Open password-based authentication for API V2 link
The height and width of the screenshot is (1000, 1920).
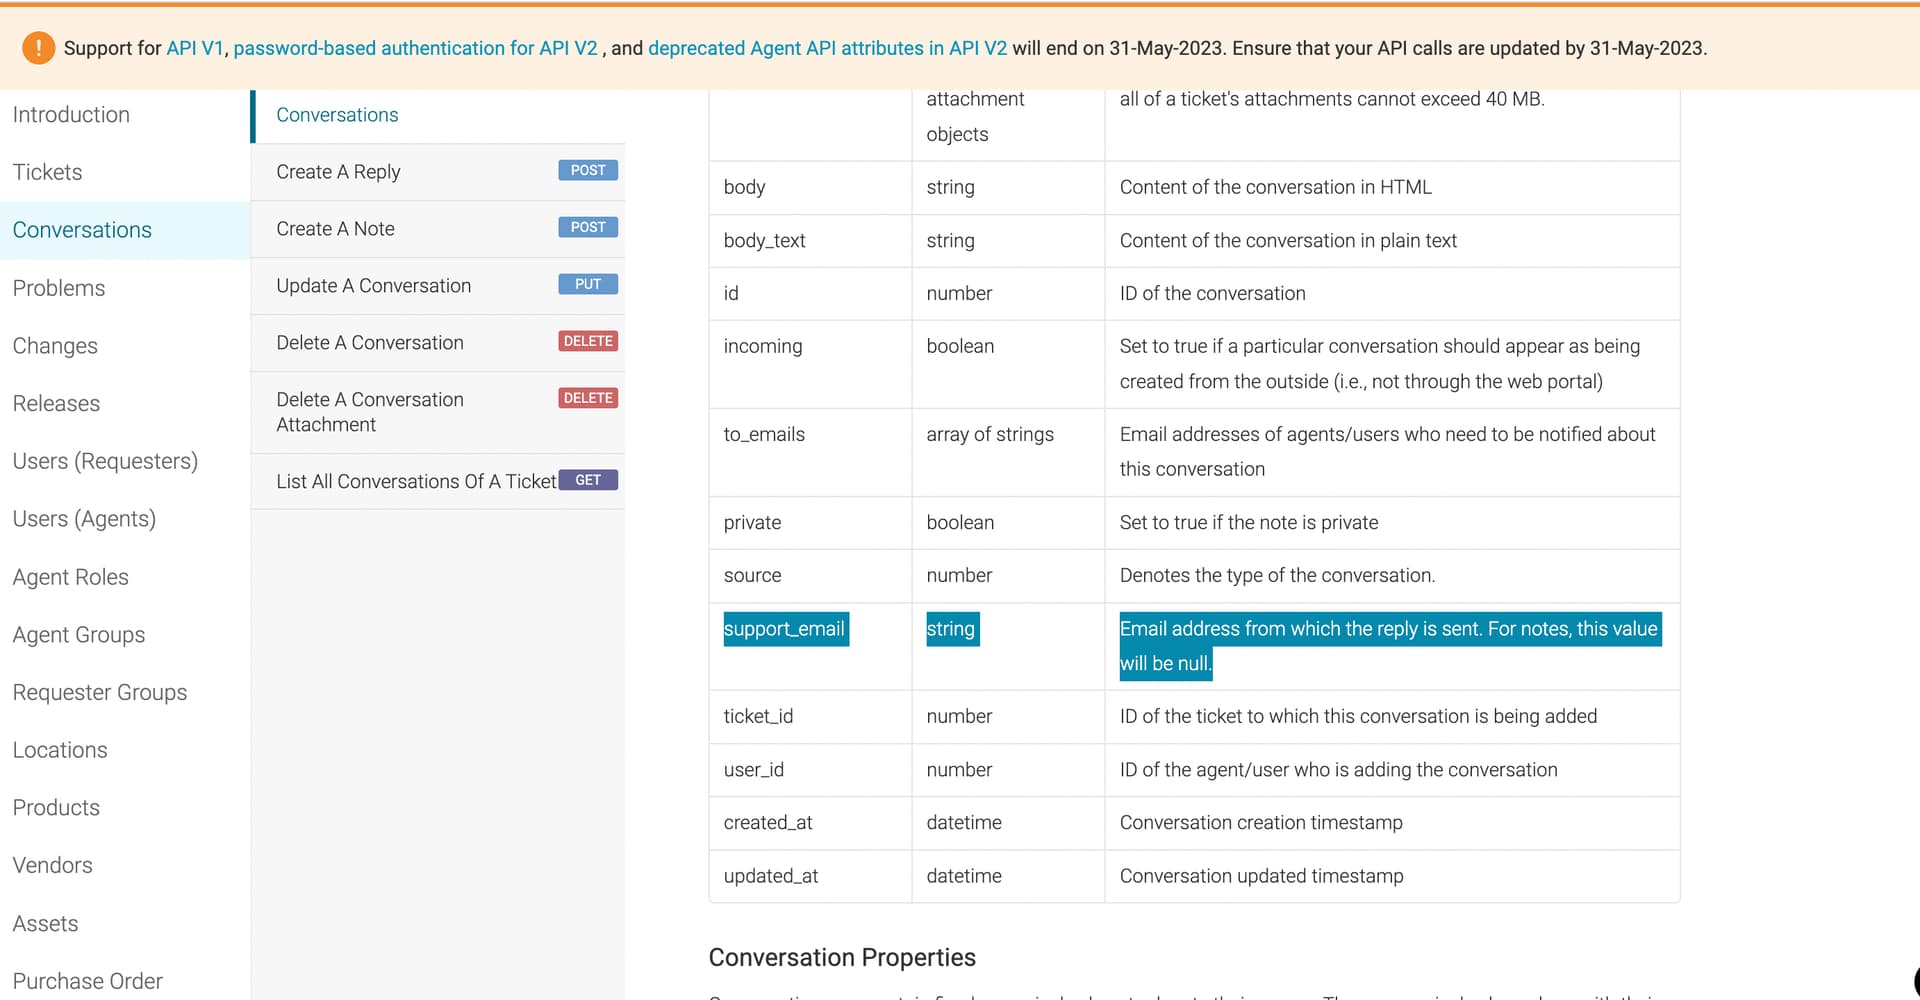[x=415, y=48]
